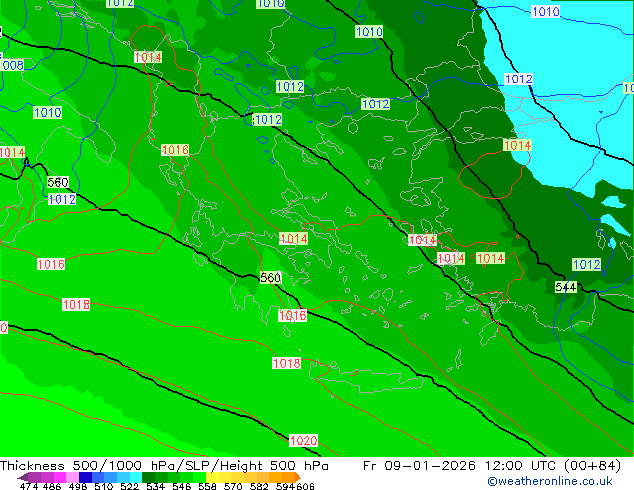Click the legend value 474
Image resolution: width=634 pixels, height=490 pixels.
tap(29, 486)
